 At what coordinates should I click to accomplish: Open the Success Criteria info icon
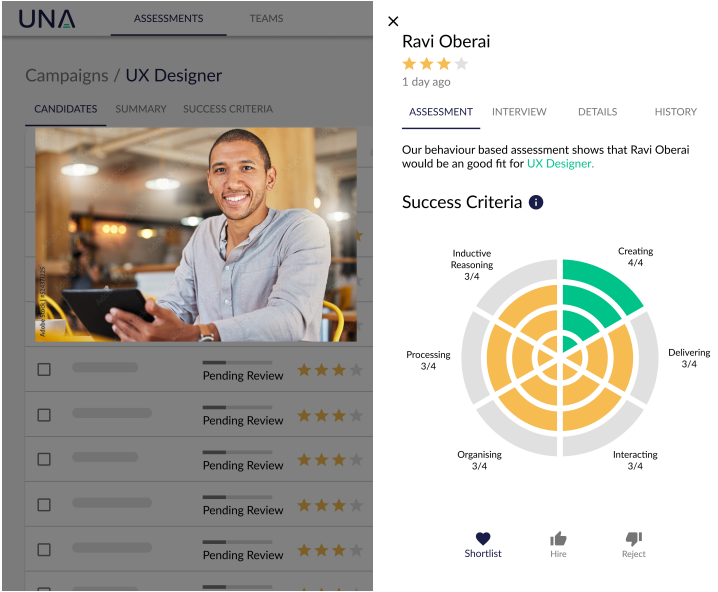click(x=536, y=202)
